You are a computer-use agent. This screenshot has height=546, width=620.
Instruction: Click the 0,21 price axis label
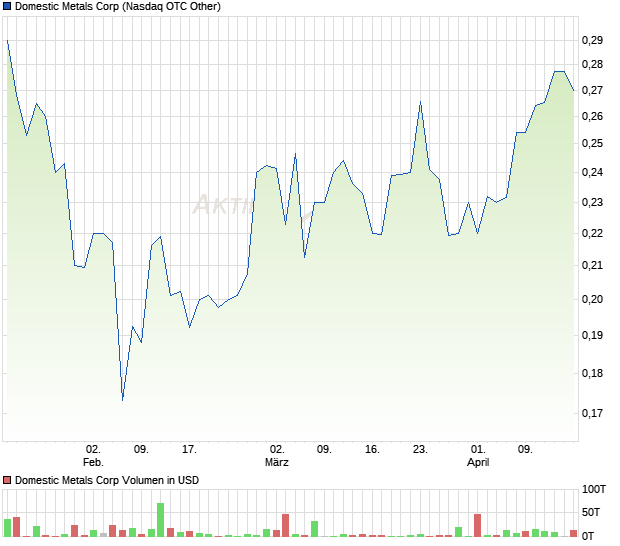pos(592,265)
